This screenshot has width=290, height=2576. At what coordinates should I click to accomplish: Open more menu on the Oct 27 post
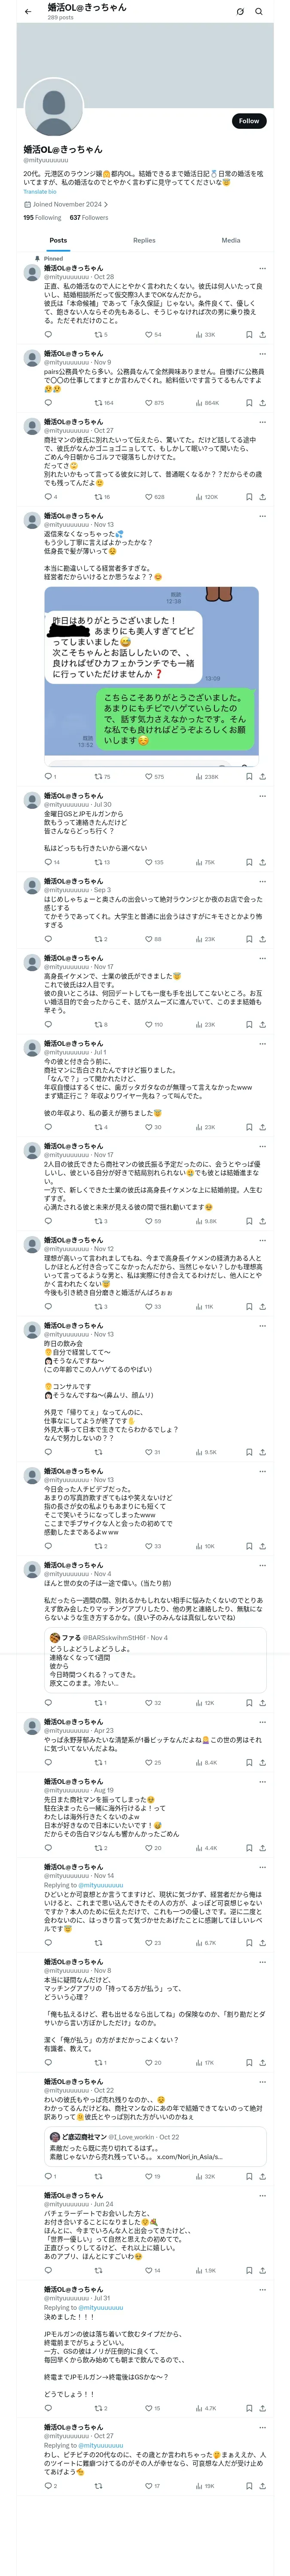pyautogui.click(x=263, y=422)
